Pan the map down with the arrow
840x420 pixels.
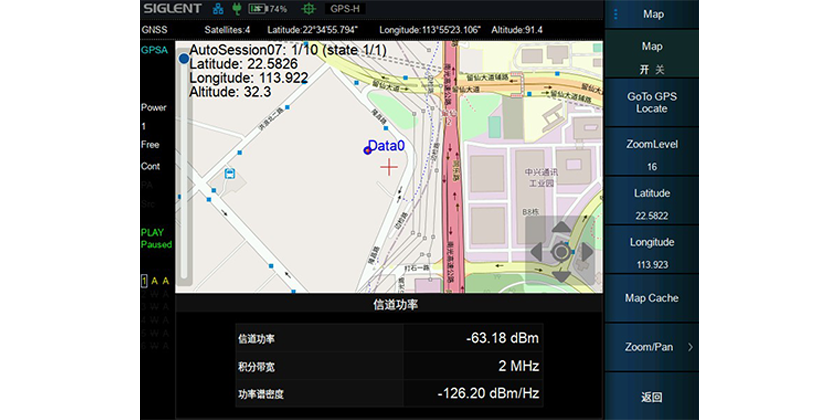(x=561, y=274)
